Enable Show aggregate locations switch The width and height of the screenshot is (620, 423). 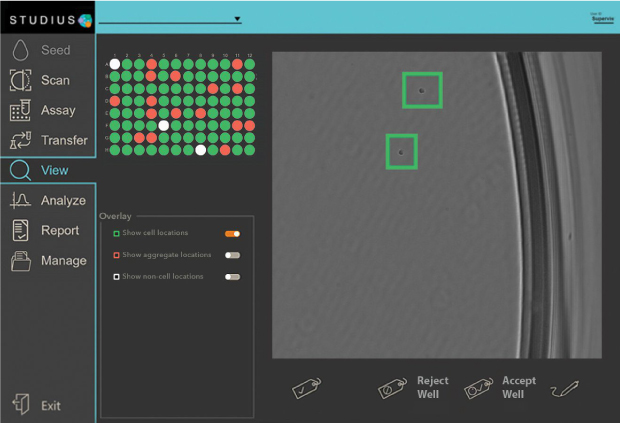coord(232,255)
